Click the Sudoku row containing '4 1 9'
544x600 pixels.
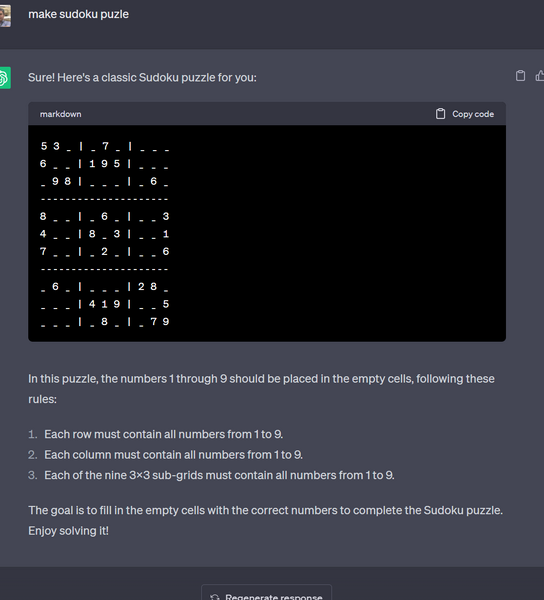click(104, 304)
